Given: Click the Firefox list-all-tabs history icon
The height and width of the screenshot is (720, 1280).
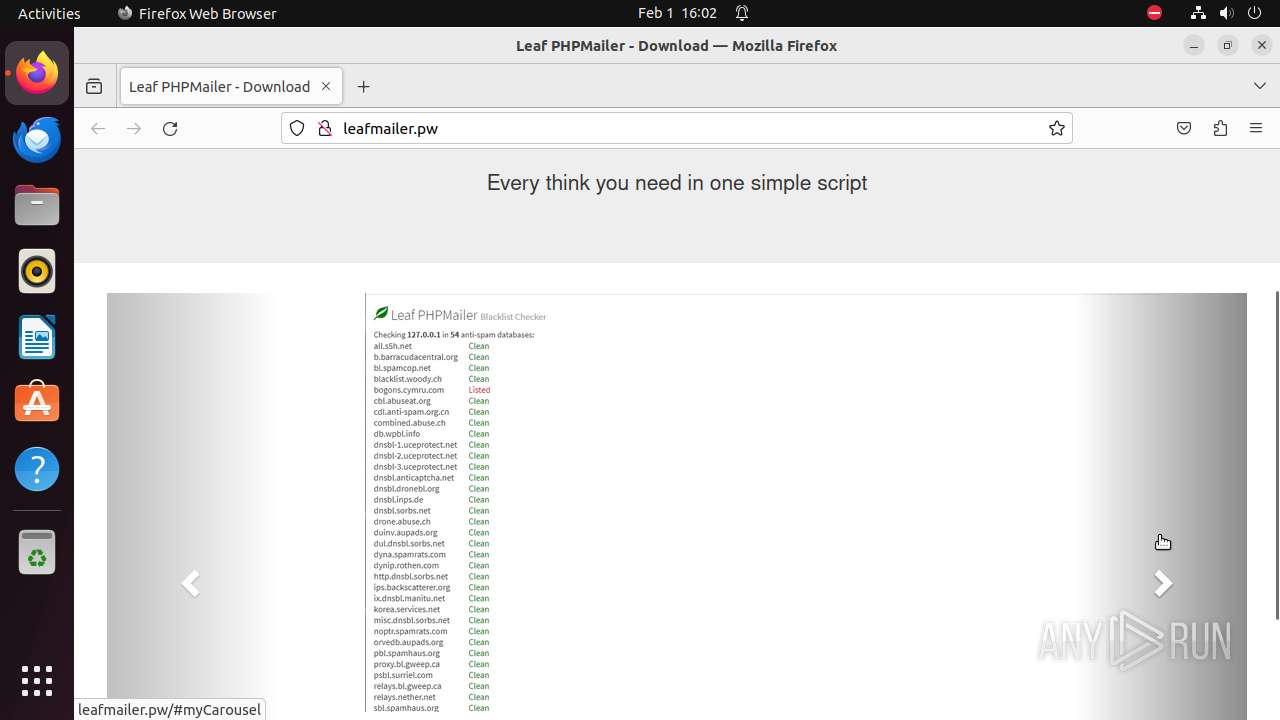Looking at the screenshot, I should point(94,87).
